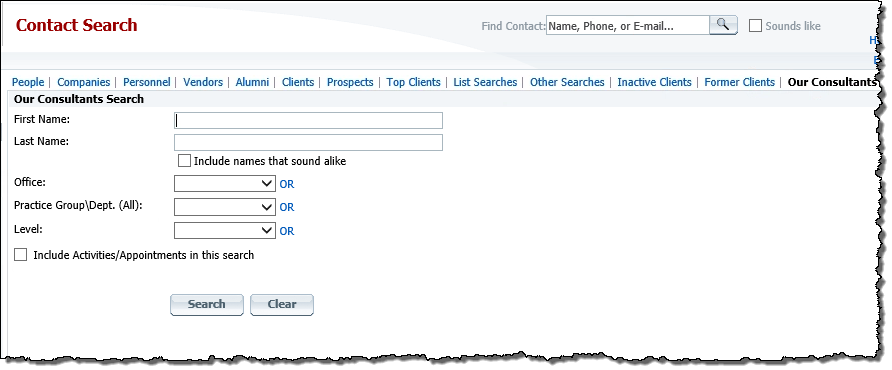Check Include names that sound alike

(184, 161)
